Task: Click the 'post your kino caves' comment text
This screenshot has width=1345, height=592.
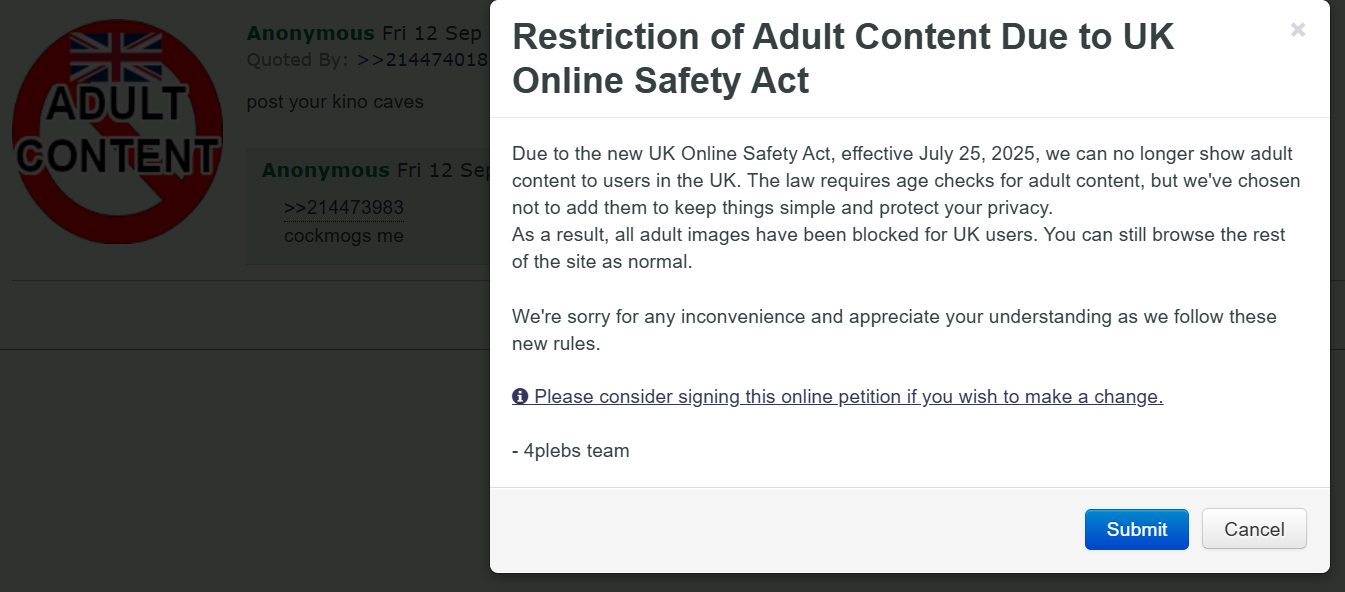Action: coord(335,102)
